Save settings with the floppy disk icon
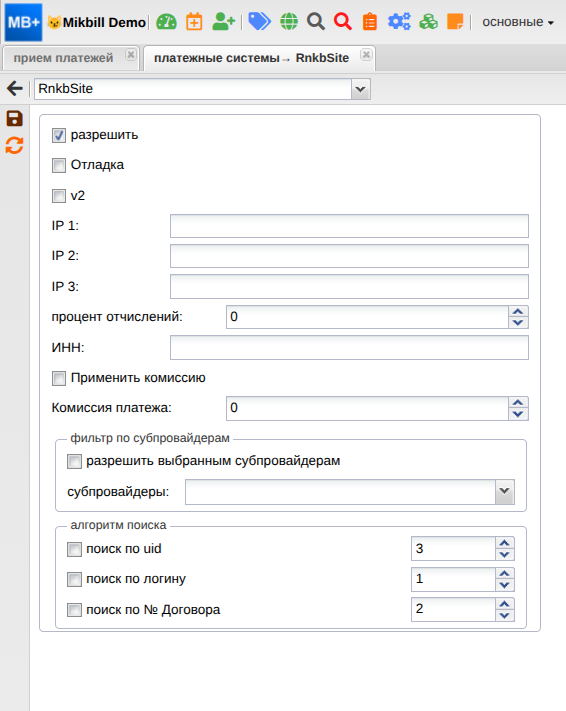Viewport: 566px width, 711px height. point(15,118)
